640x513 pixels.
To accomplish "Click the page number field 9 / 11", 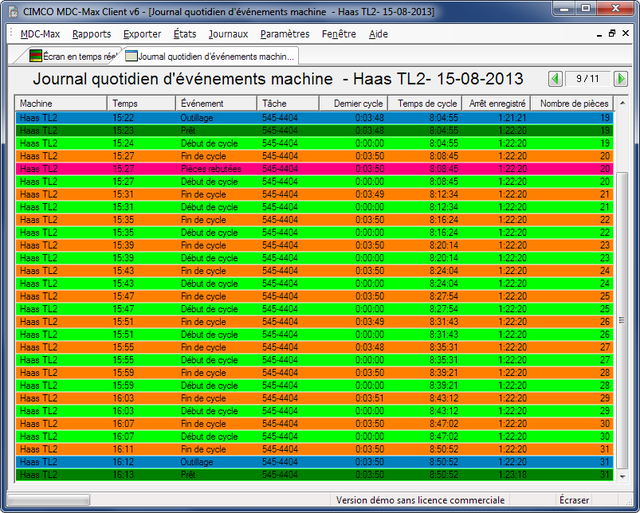I will point(588,79).
